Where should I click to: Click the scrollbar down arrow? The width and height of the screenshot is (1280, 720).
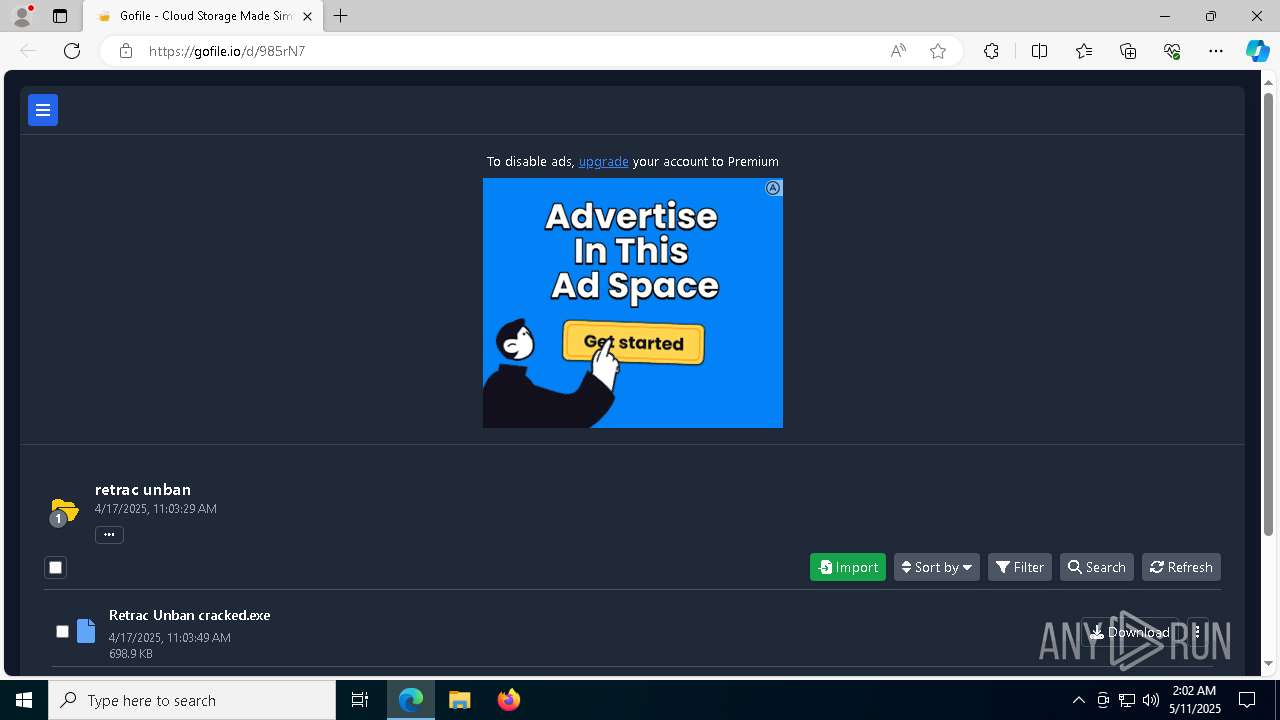click(x=1269, y=663)
